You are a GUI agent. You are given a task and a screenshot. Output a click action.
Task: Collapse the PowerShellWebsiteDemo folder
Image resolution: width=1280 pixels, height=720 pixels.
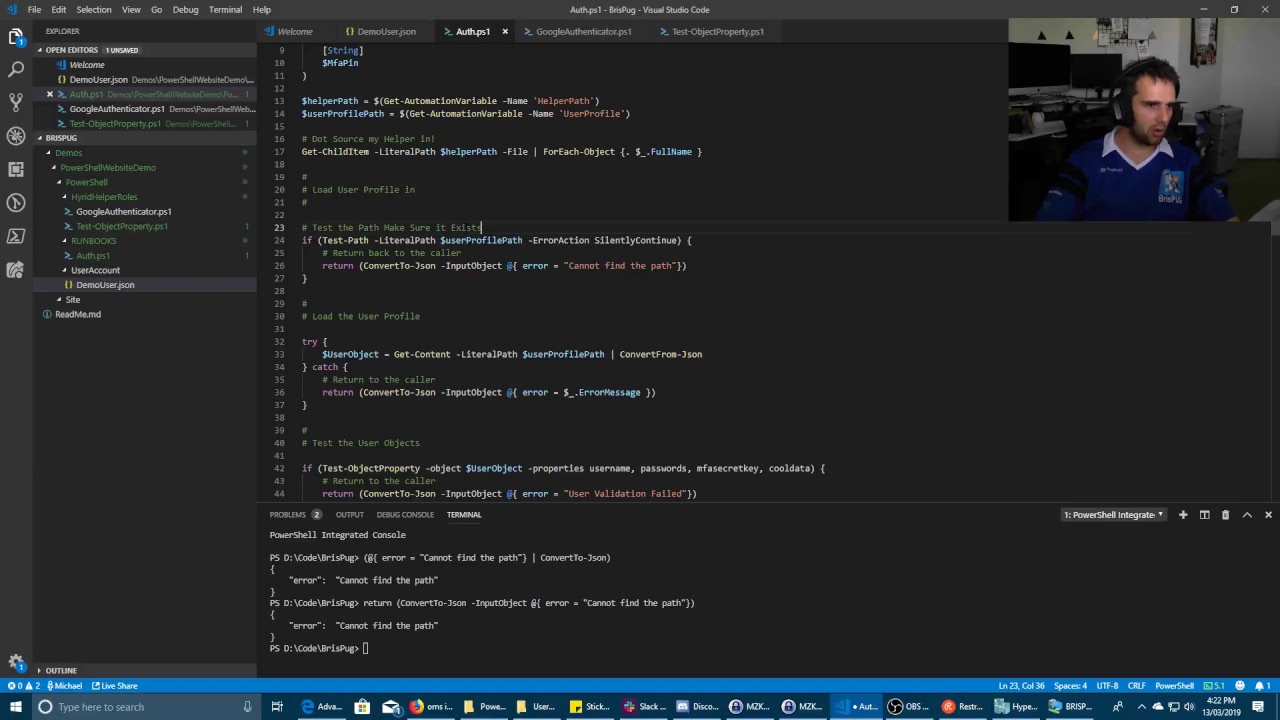point(107,168)
